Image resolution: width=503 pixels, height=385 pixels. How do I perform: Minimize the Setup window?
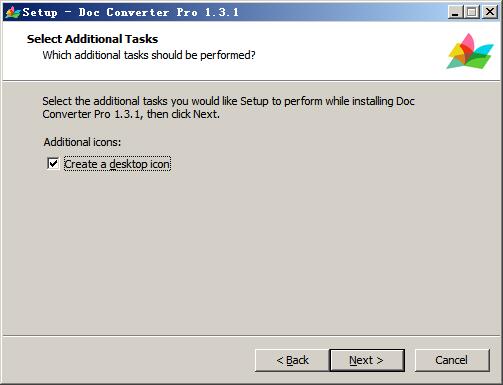pos(455,12)
